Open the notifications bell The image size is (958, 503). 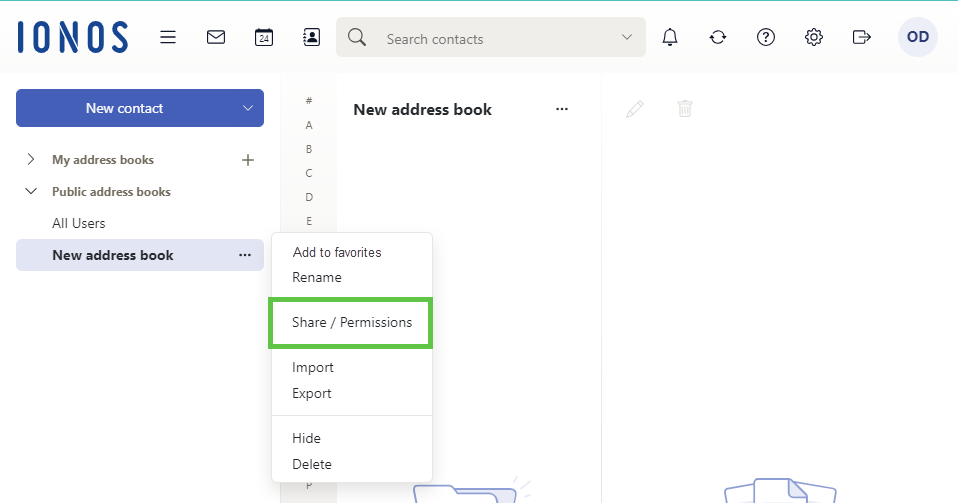(x=670, y=37)
